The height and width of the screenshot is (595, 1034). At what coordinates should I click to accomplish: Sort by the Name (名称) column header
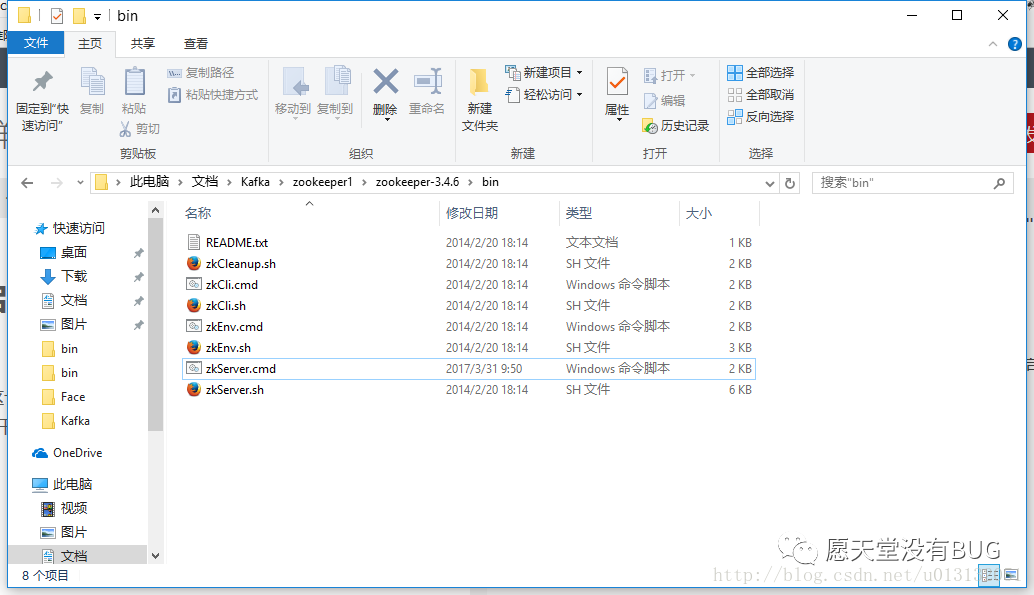click(x=198, y=213)
